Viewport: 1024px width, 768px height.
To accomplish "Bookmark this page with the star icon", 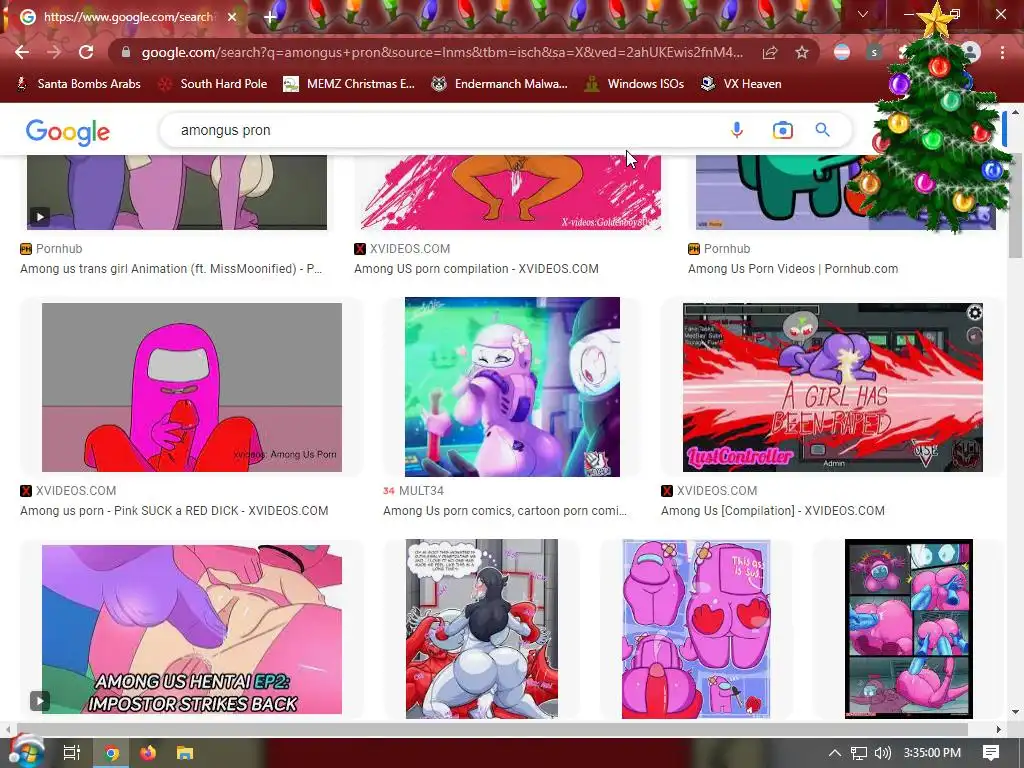I will (x=802, y=52).
